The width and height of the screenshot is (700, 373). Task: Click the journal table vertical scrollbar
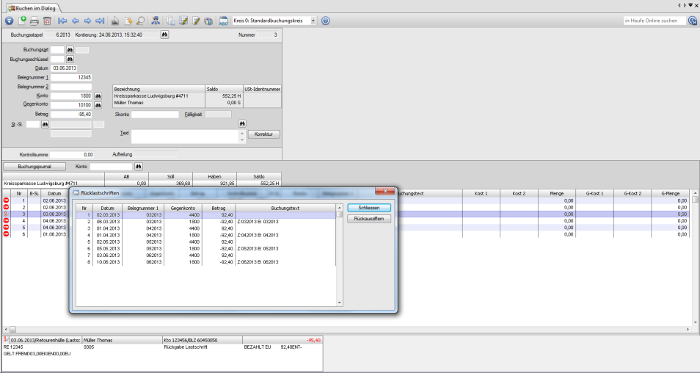click(x=695, y=257)
